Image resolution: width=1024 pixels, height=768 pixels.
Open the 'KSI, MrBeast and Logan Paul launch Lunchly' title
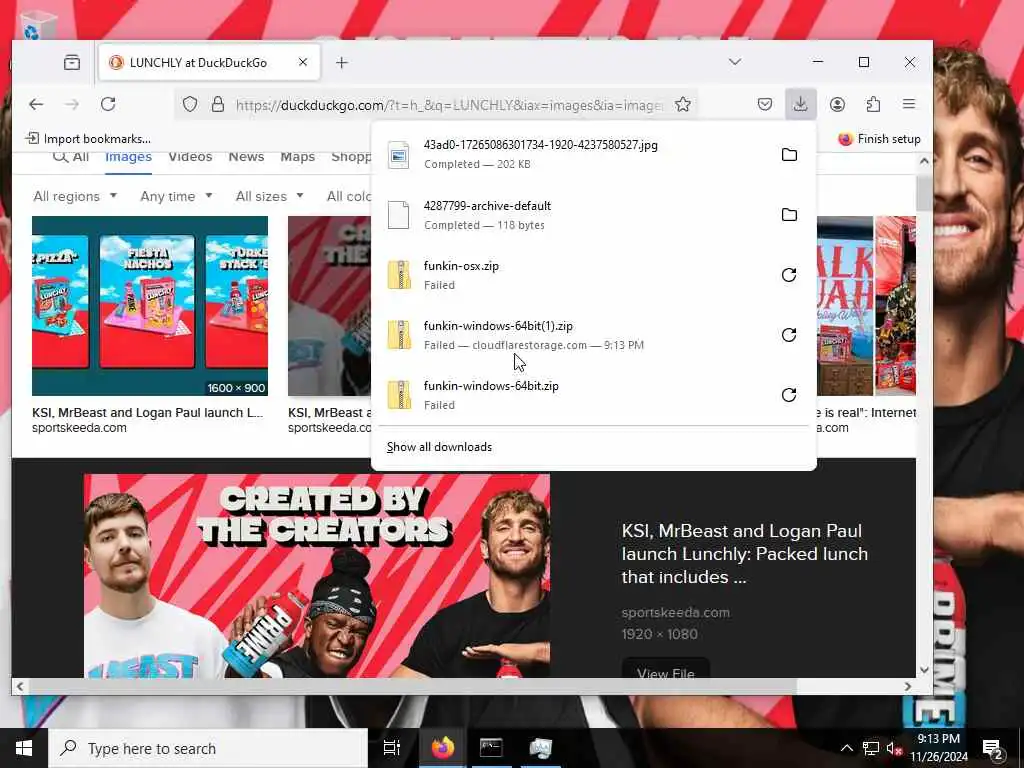pyautogui.click(x=744, y=554)
